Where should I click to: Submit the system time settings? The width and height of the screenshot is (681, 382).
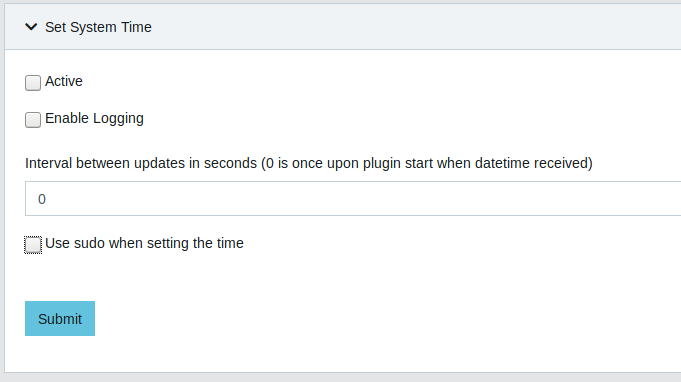point(60,319)
